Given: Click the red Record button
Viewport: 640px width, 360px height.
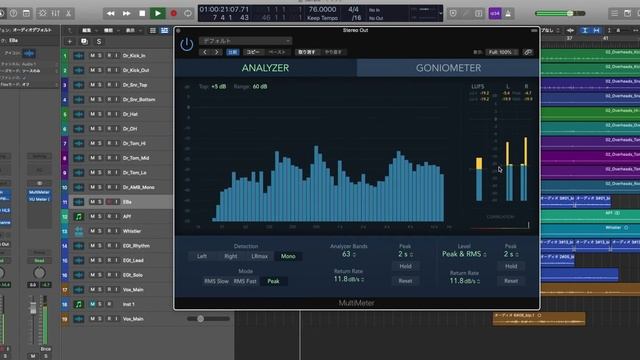Looking at the screenshot, I should point(173,13).
